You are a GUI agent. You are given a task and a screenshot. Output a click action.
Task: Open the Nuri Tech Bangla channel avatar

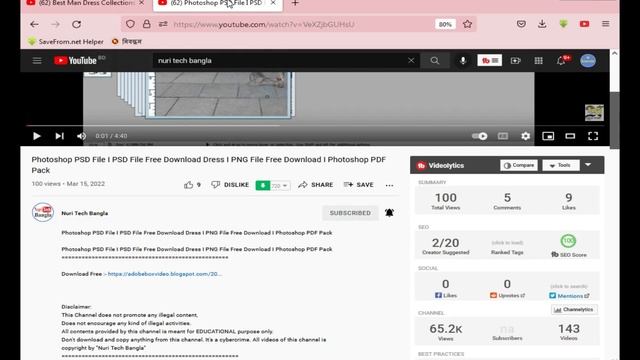tap(43, 212)
